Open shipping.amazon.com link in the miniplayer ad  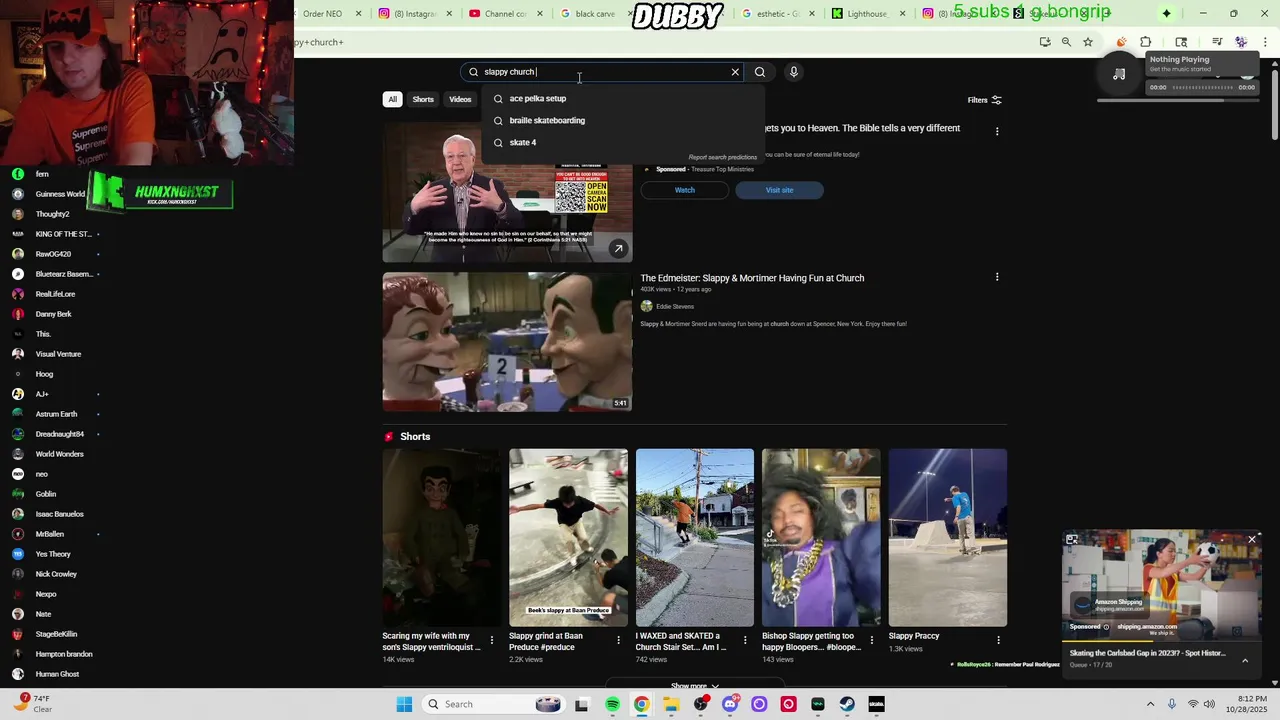pos(1146,627)
